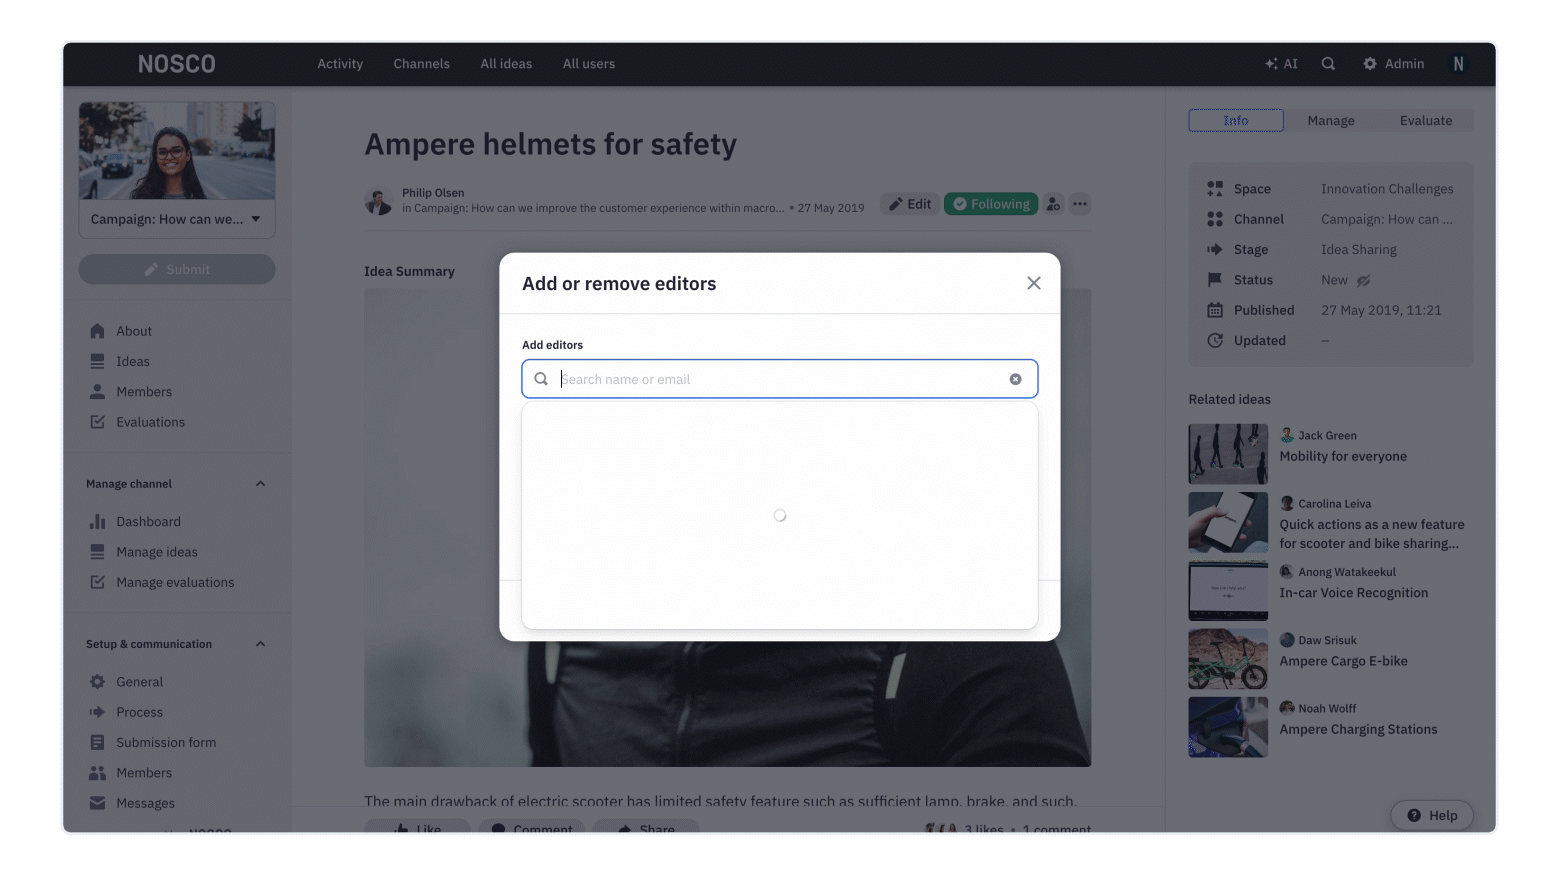Click the Noah Wolff author name

[x=1327, y=708]
